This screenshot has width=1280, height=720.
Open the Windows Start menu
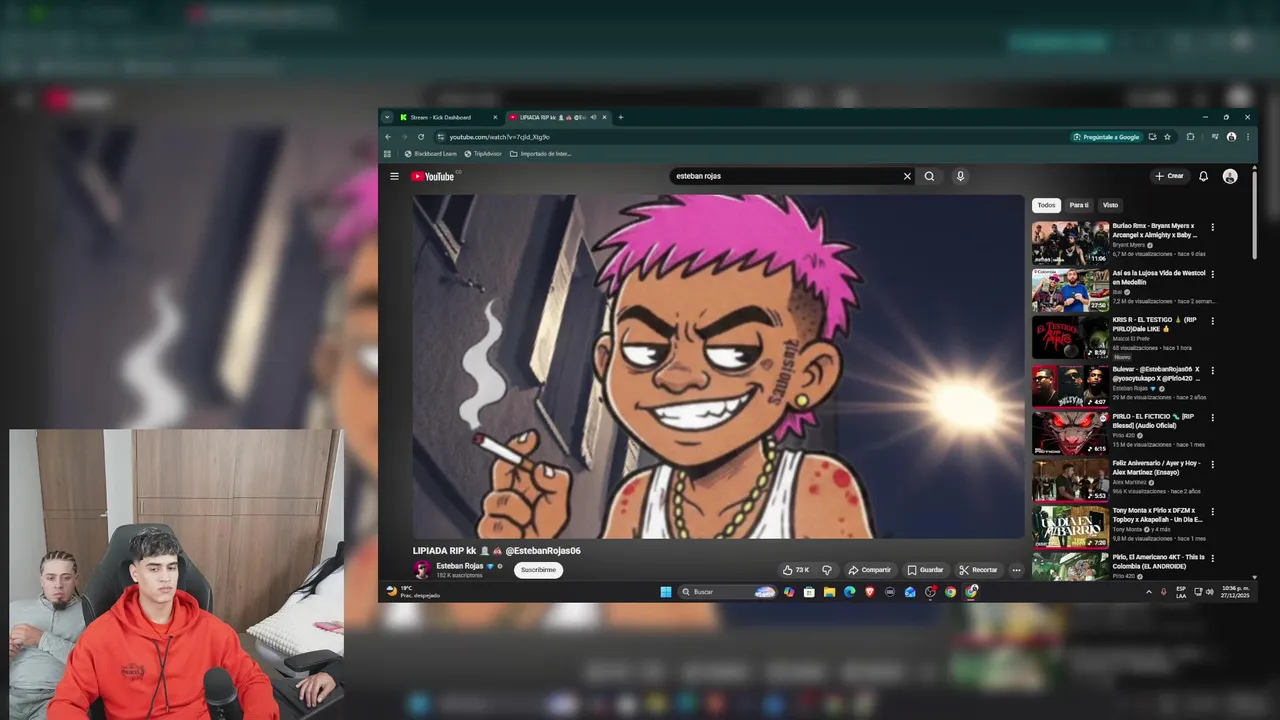(666, 592)
